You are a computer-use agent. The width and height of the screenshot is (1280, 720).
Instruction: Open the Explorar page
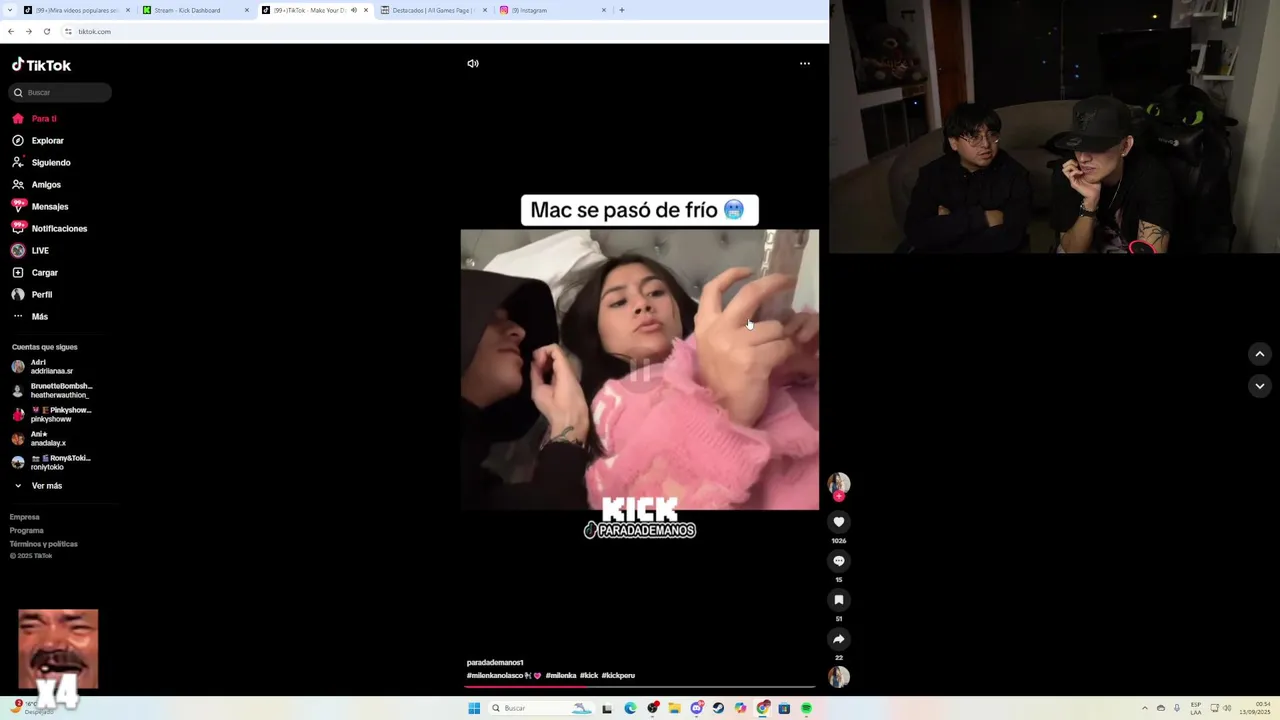[38, 141]
